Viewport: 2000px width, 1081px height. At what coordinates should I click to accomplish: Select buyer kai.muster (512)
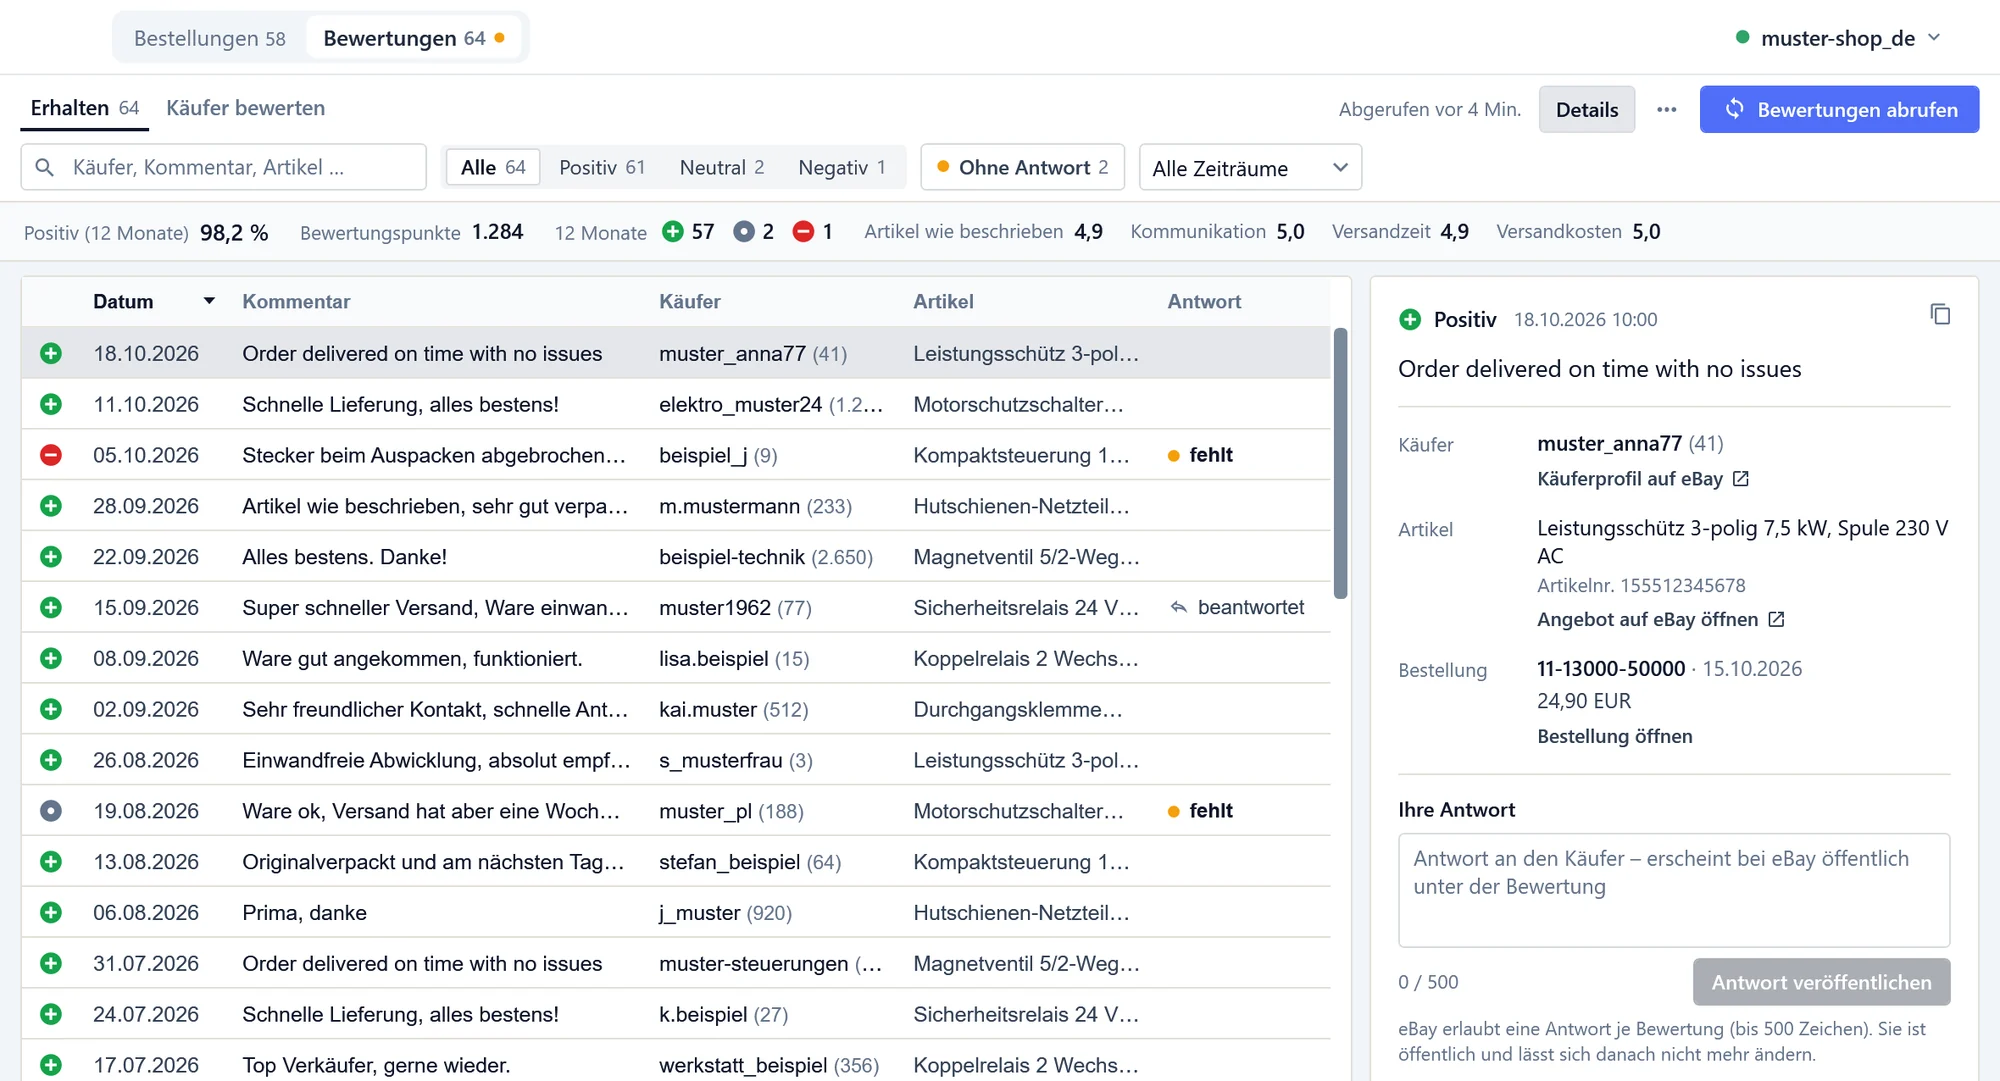(733, 710)
